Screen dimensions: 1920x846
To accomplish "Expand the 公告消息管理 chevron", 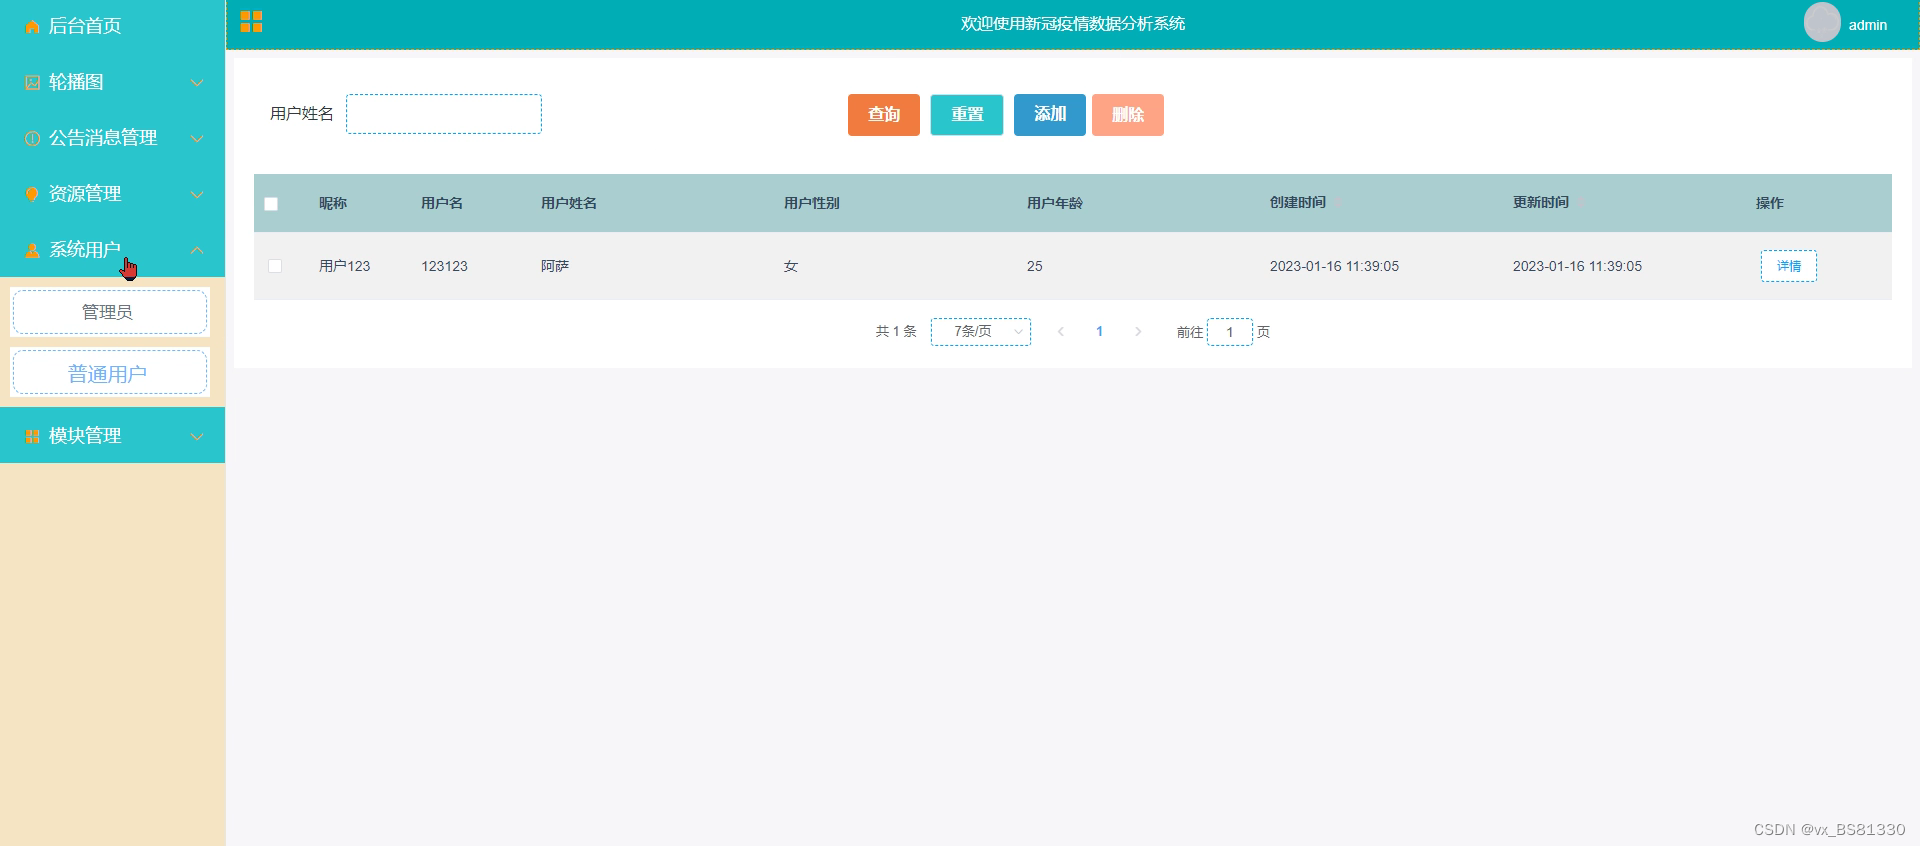I will coord(197,138).
